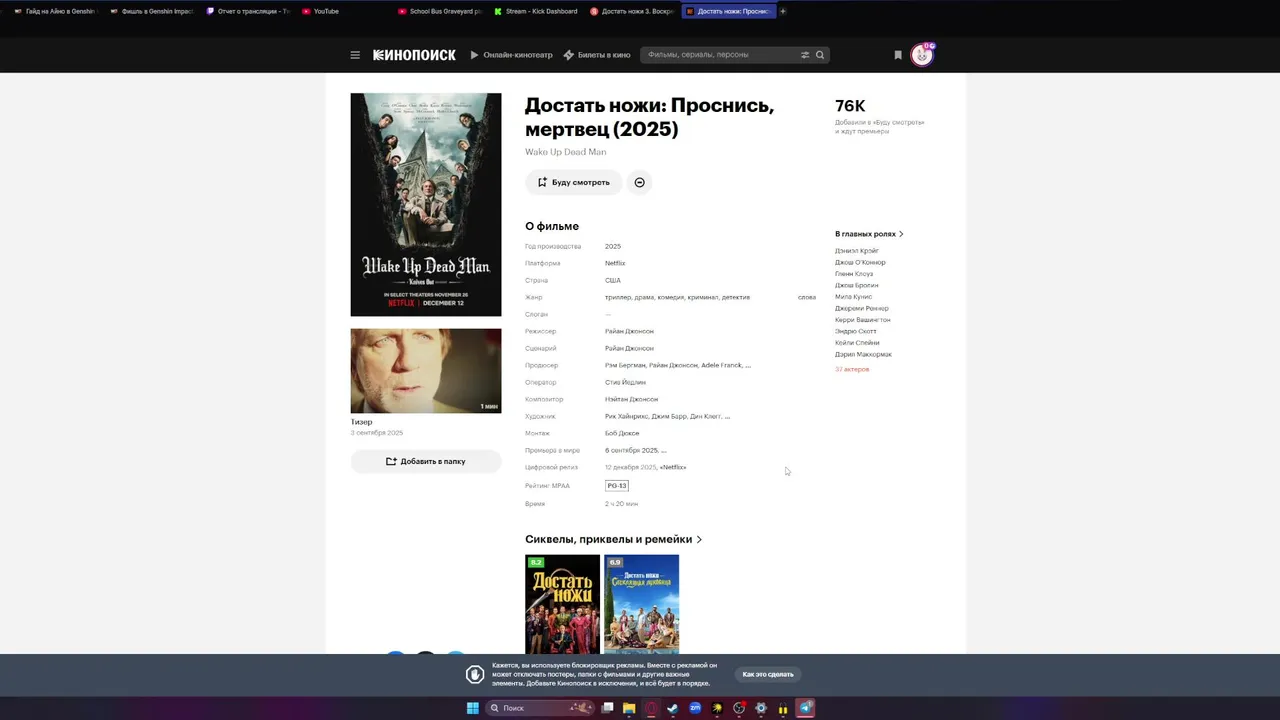Open composer Нэйтан Джонсон page
Image resolution: width=1280 pixels, height=720 pixels.
[x=632, y=399]
